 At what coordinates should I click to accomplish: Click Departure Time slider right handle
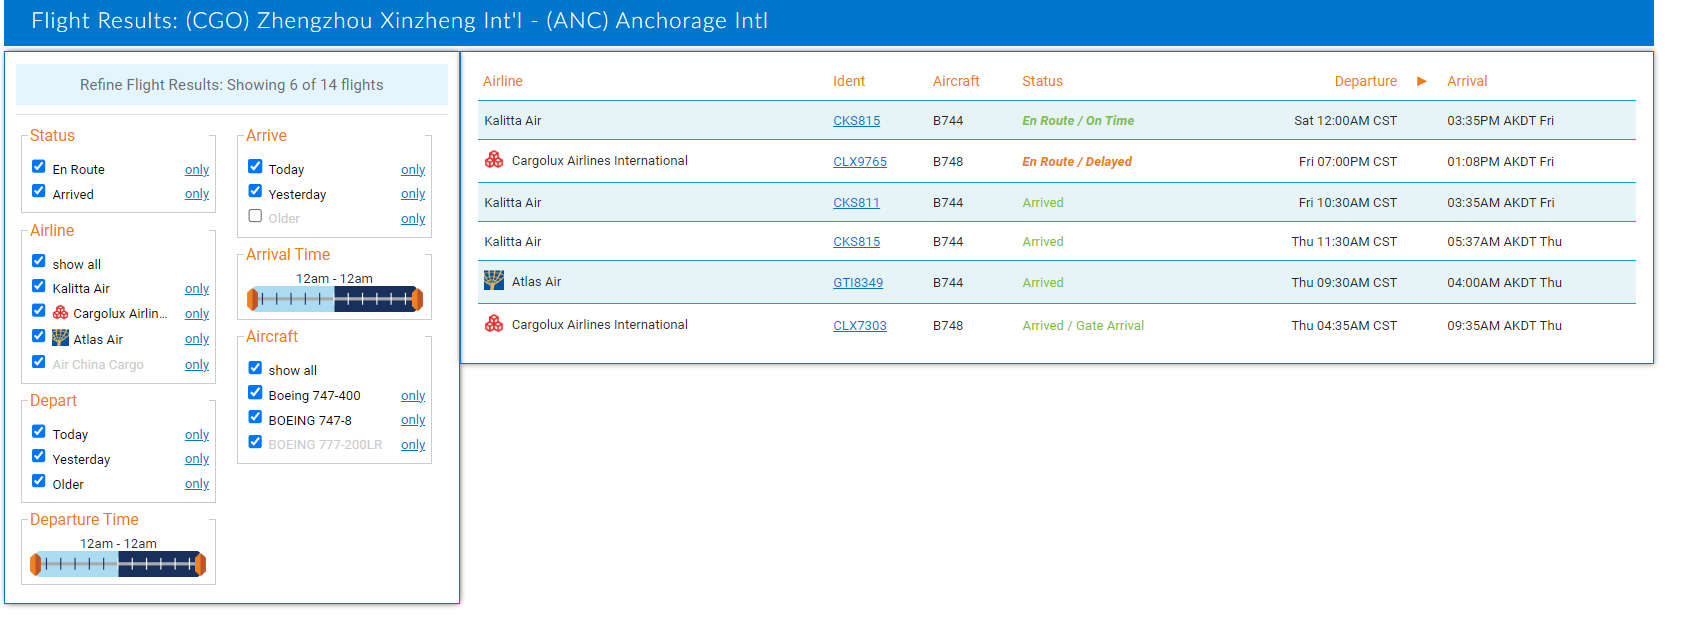[x=200, y=564]
